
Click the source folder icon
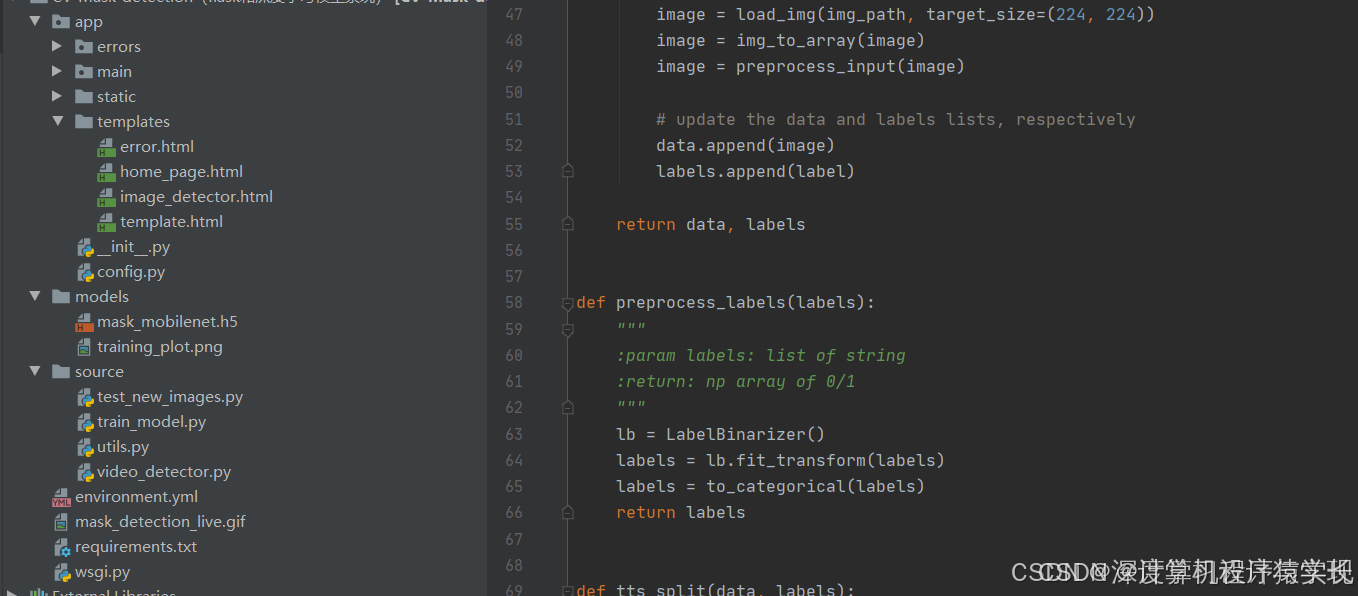[61, 371]
